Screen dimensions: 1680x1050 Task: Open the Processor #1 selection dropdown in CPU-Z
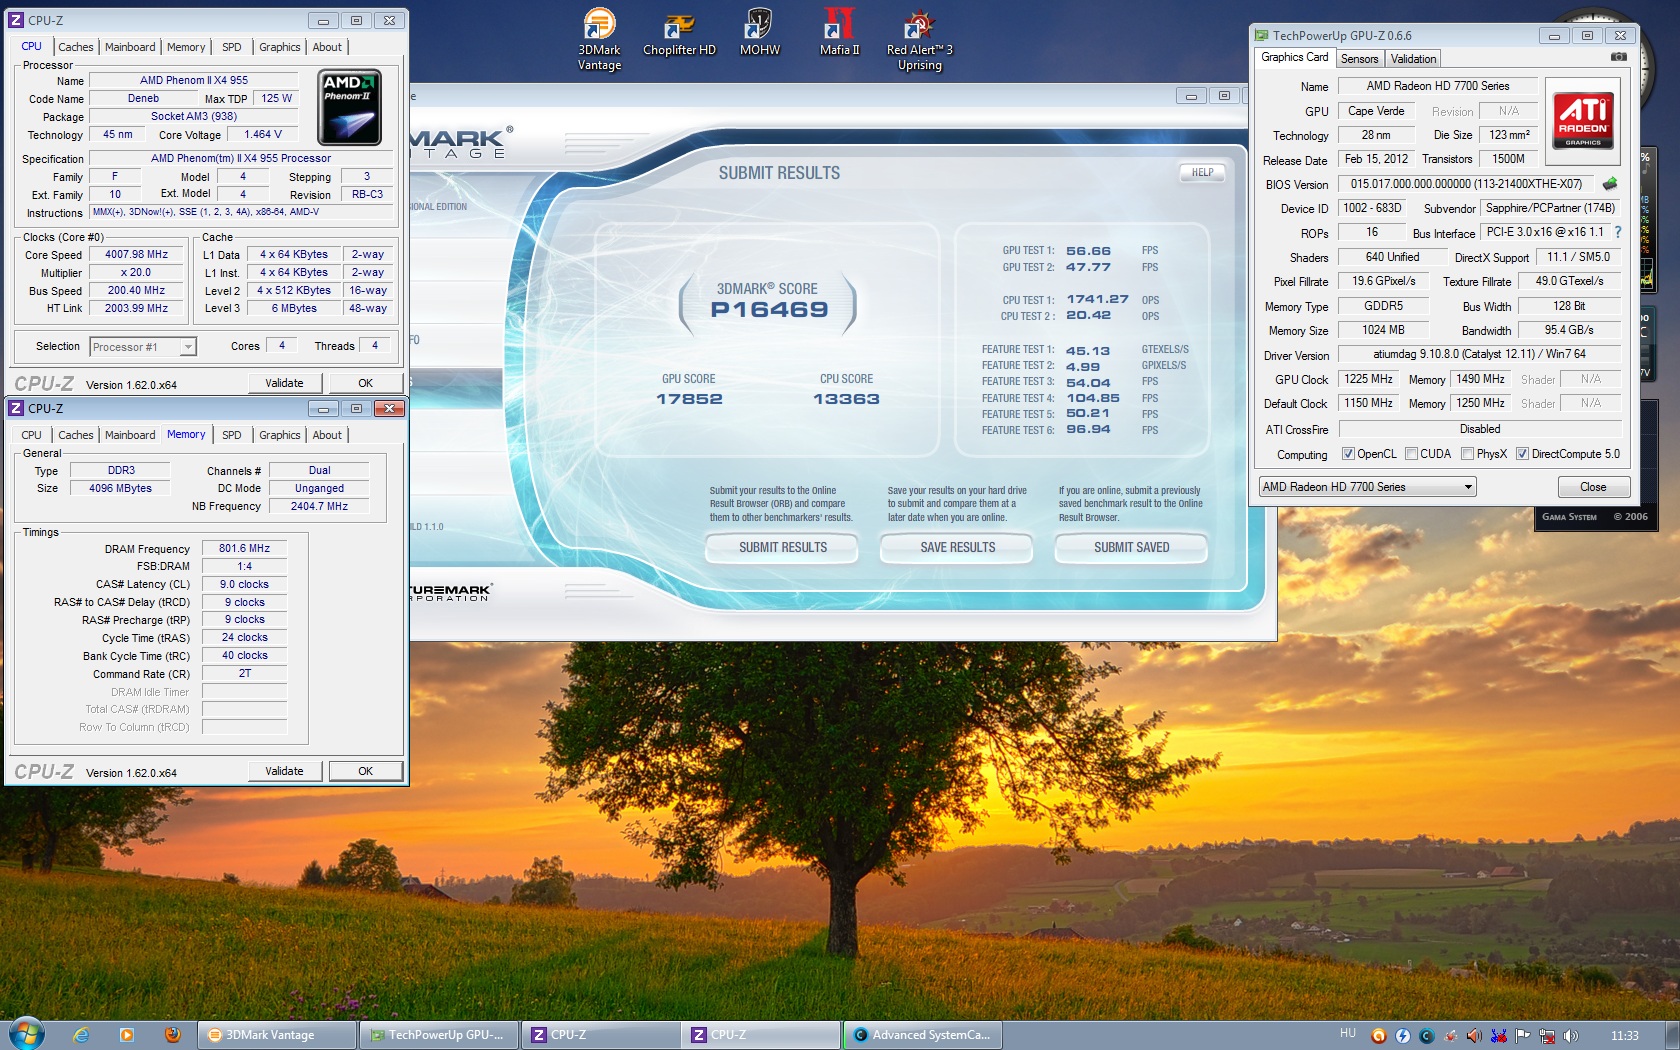143,347
